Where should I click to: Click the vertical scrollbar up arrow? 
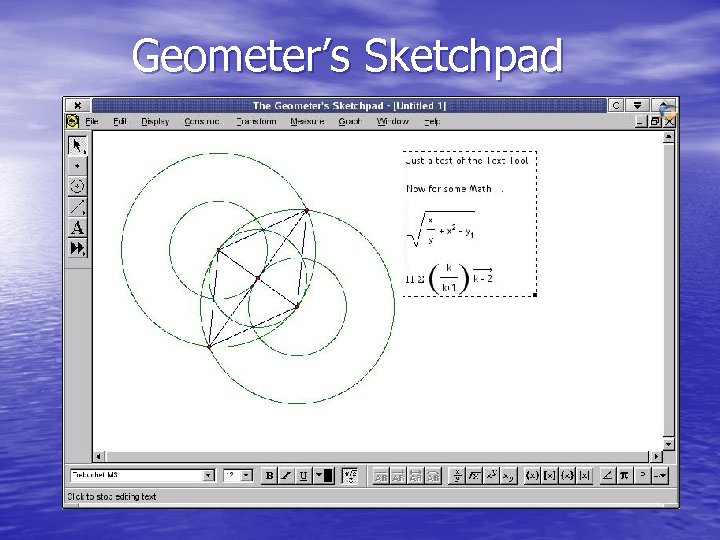[x=669, y=136]
